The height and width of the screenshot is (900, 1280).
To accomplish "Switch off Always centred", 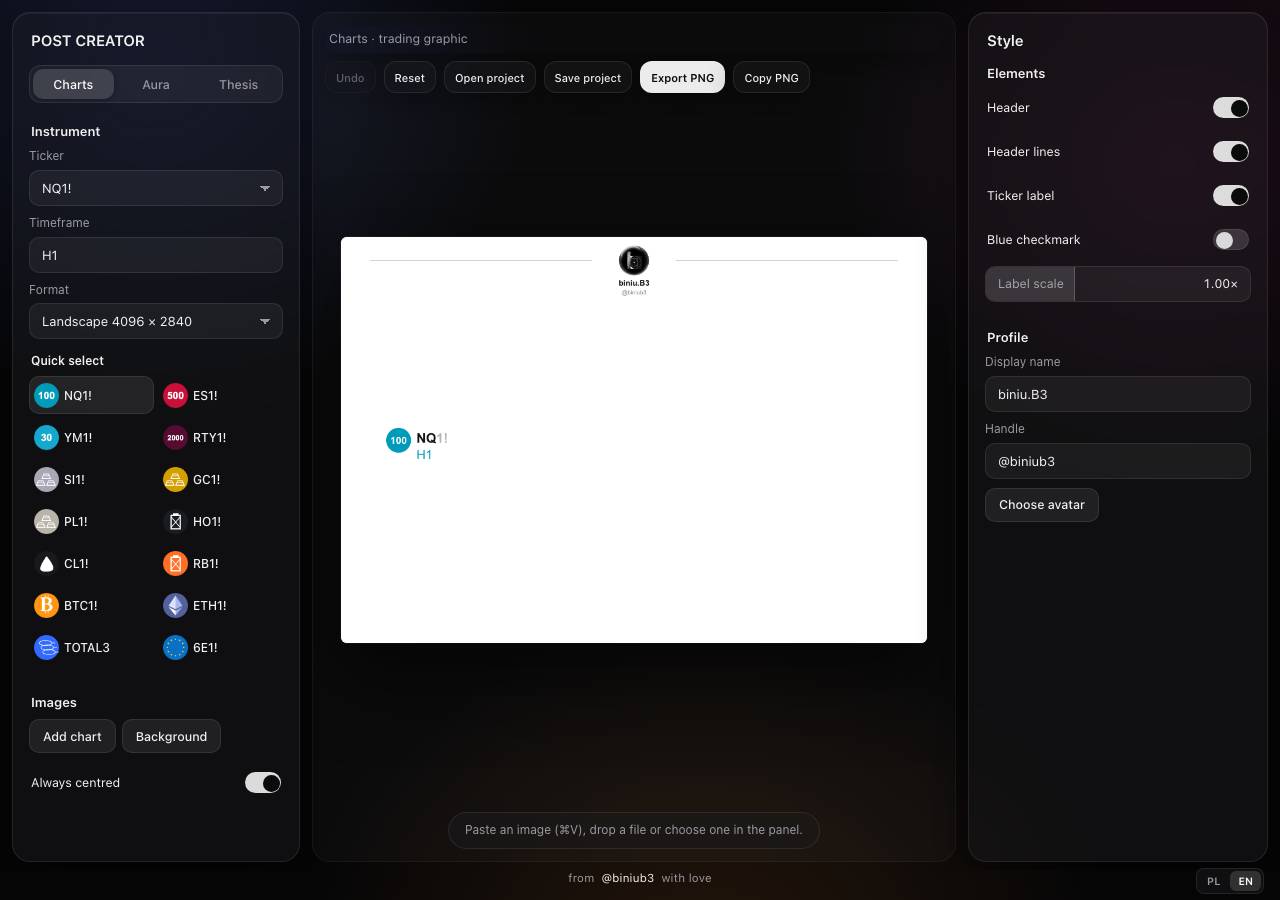I will [x=263, y=782].
